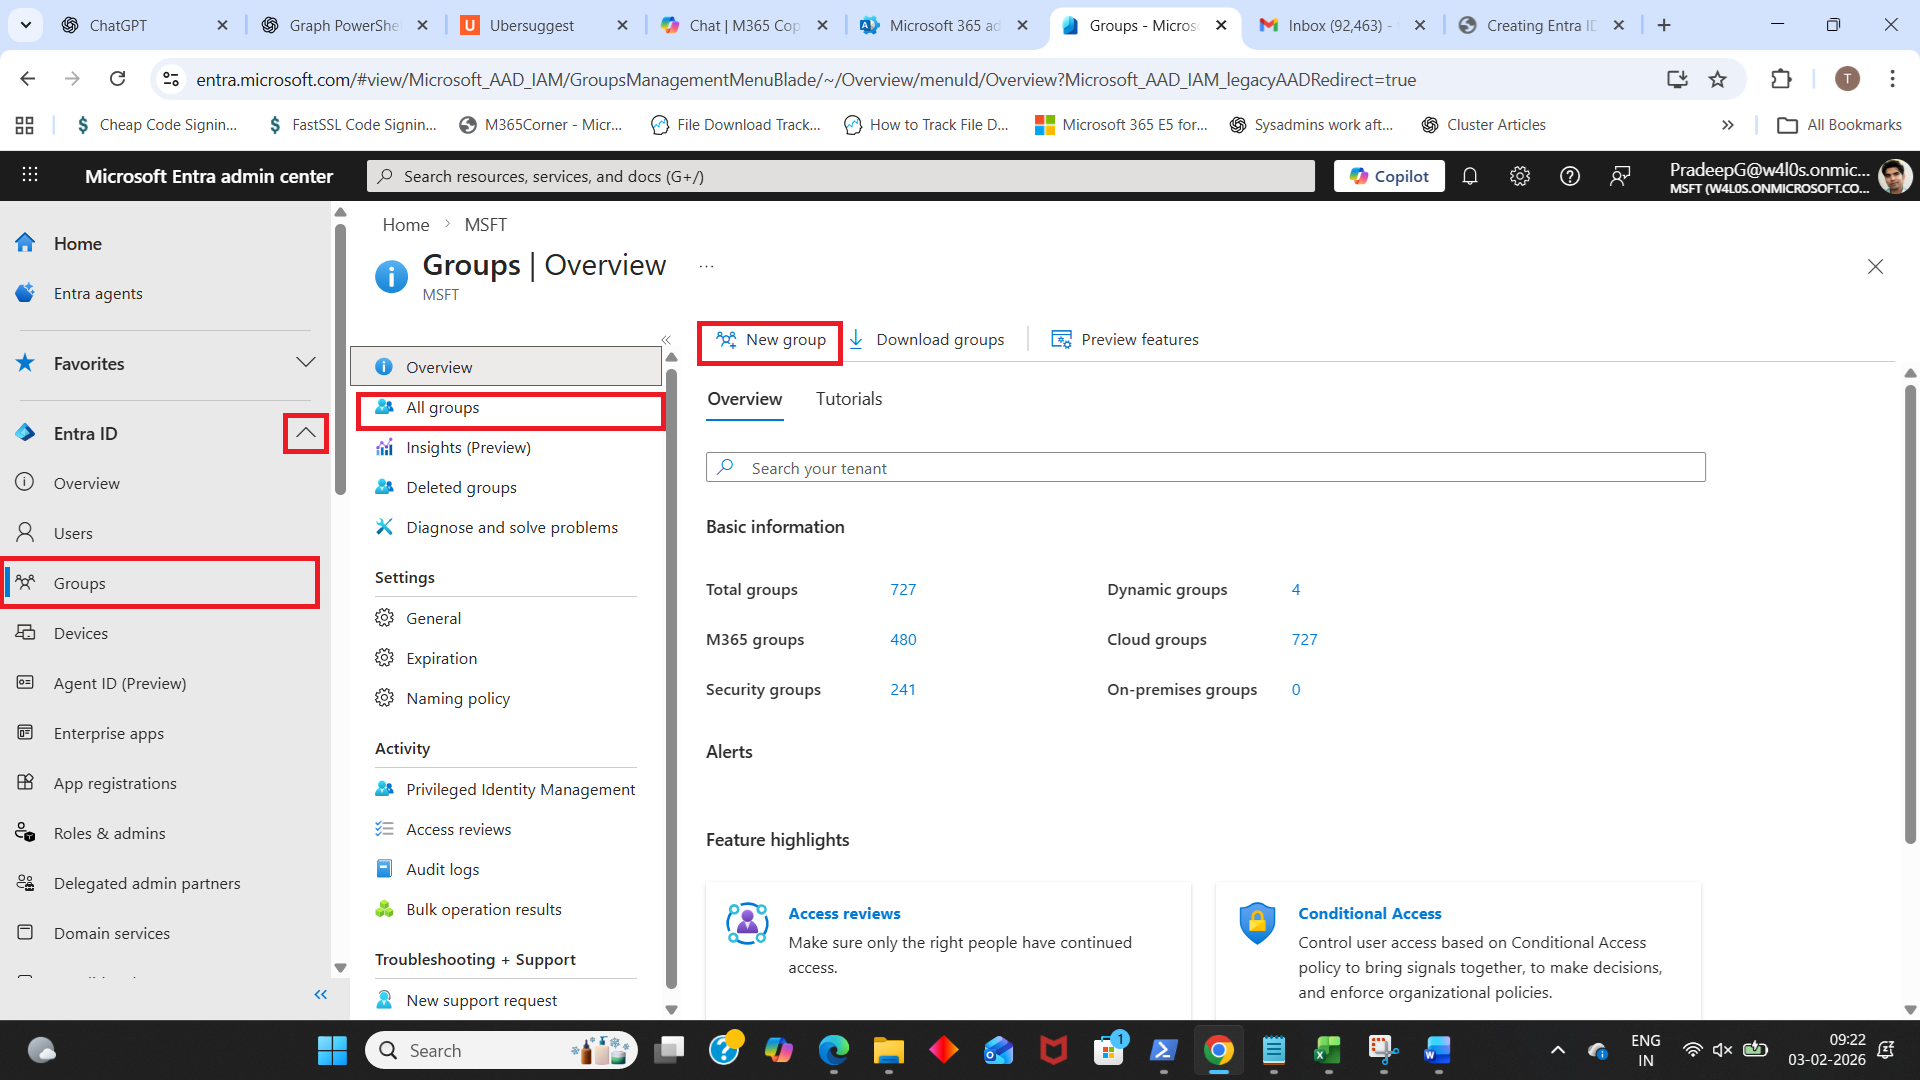1920x1080 pixels.
Task: Click the New group button
Action: (x=770, y=340)
